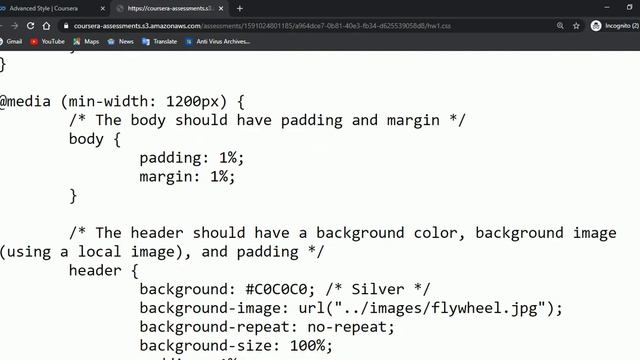Click the 'header {' selector line
Viewport: 640px width, 360px height.
104,271
